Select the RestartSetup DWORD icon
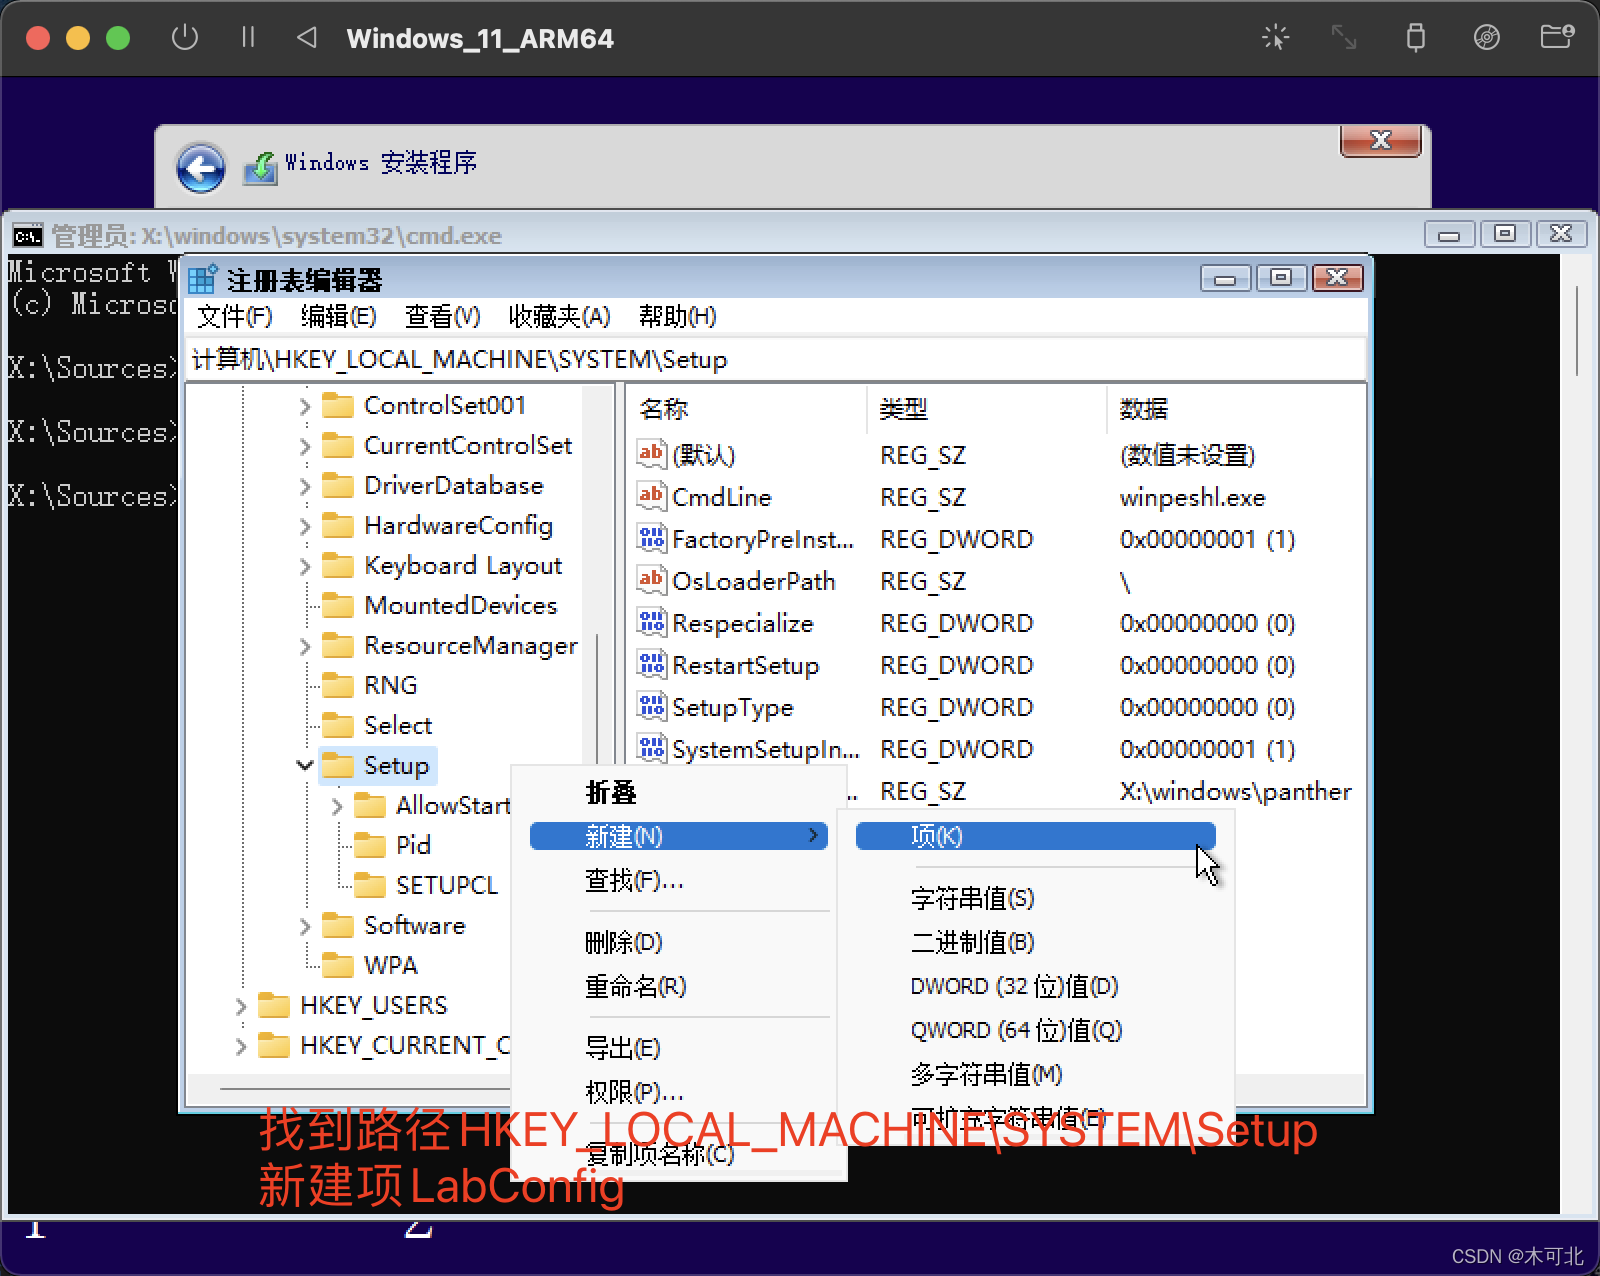 click(x=651, y=664)
